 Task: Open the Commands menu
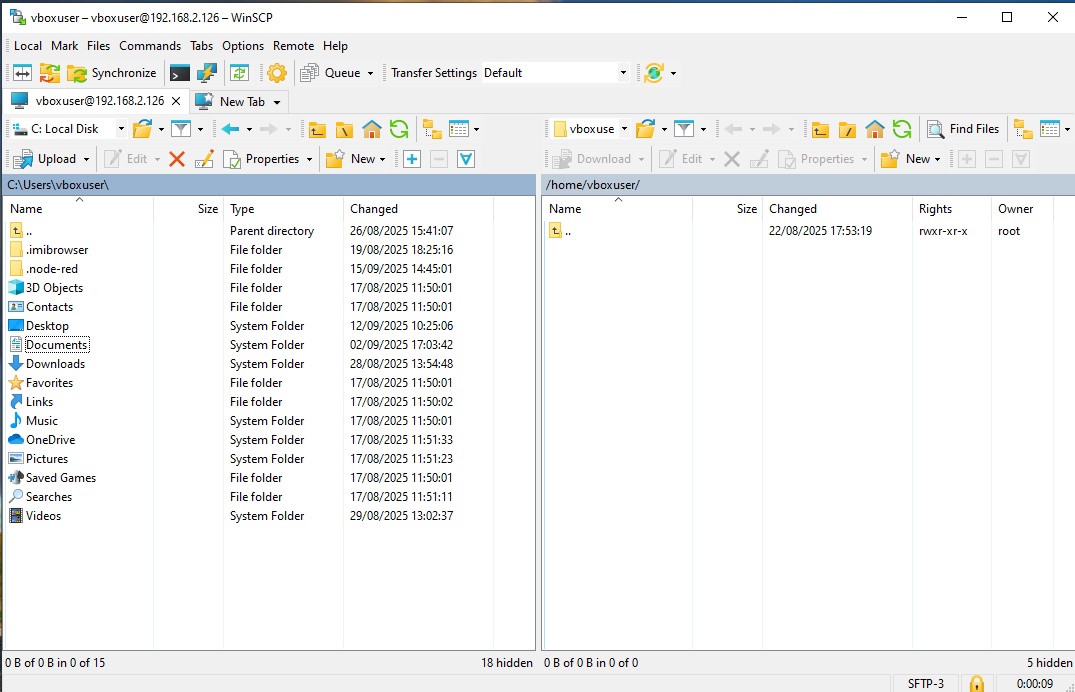[x=150, y=46]
